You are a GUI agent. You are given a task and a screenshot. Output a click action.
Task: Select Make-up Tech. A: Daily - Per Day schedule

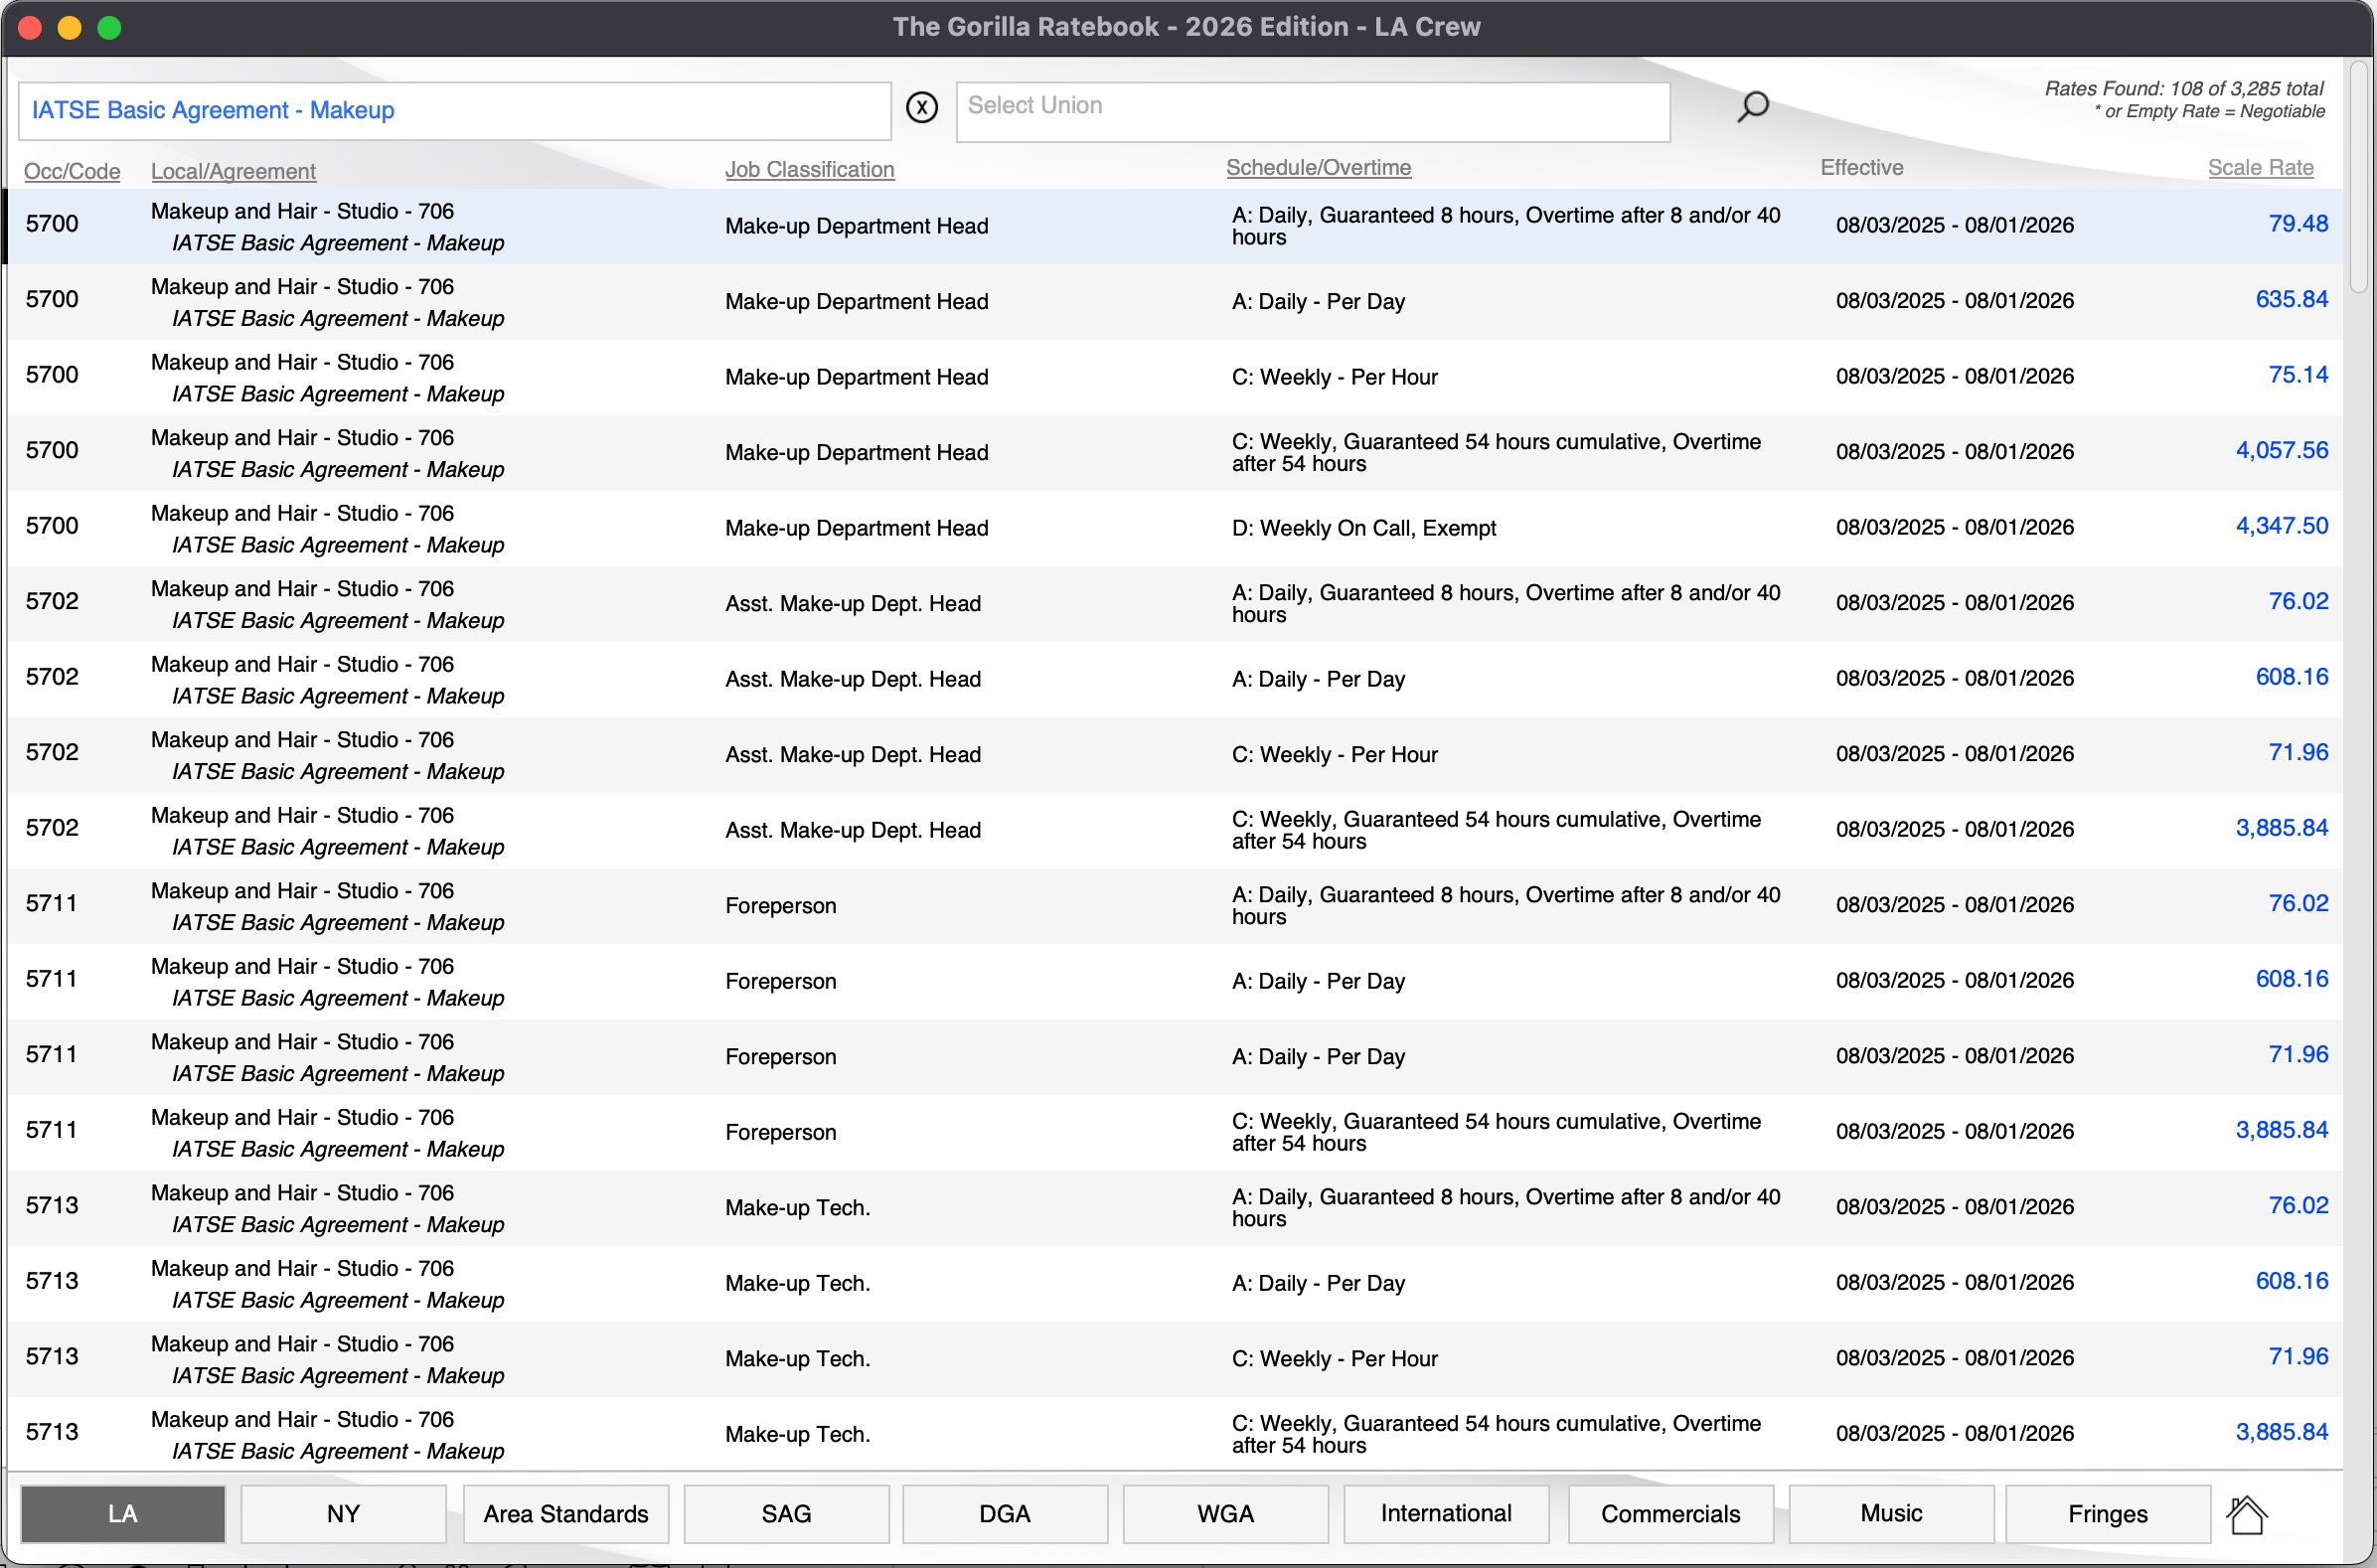pos(1318,1283)
